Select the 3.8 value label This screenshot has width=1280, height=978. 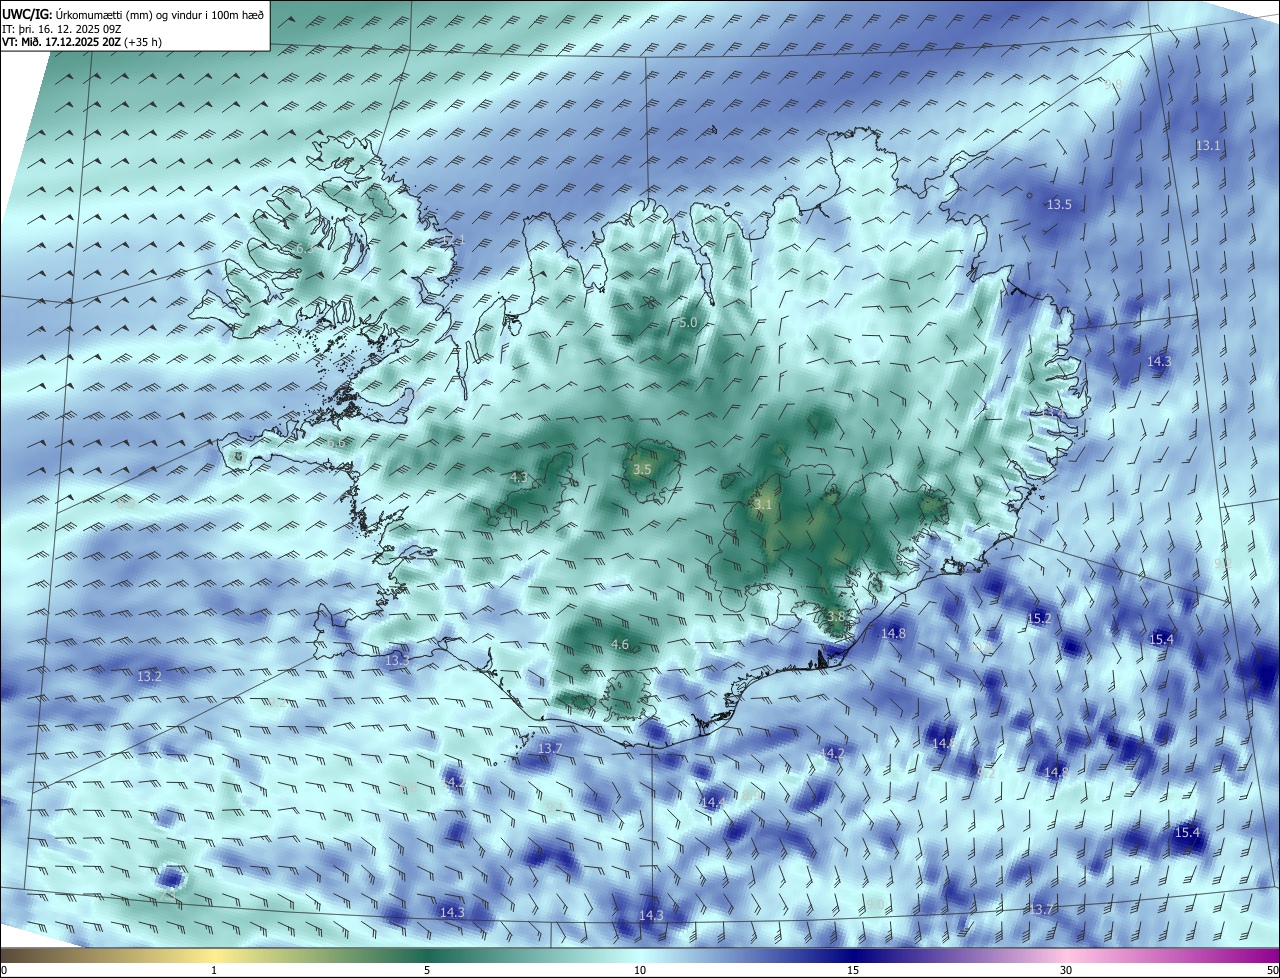837,616
